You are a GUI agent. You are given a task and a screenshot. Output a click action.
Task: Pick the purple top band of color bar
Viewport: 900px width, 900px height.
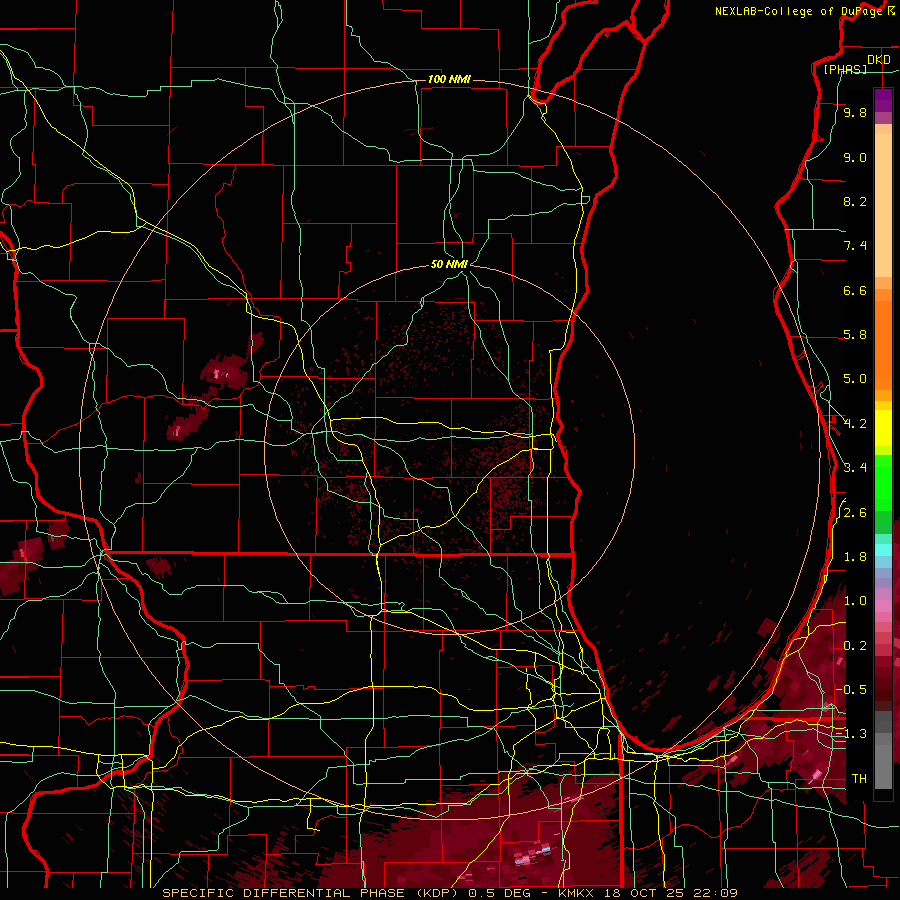coord(883,100)
